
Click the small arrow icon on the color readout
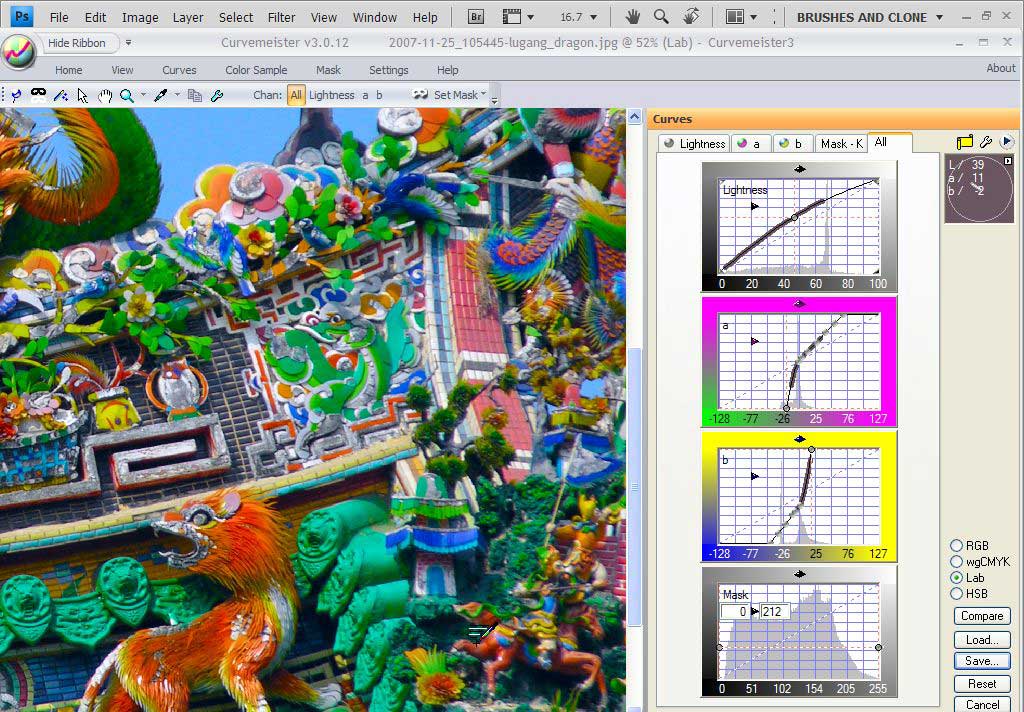coord(1008,161)
